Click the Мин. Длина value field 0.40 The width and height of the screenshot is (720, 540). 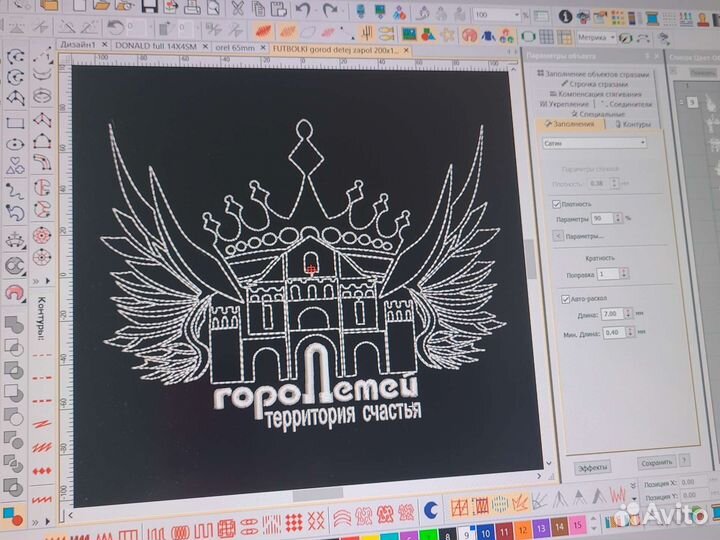[614, 332]
